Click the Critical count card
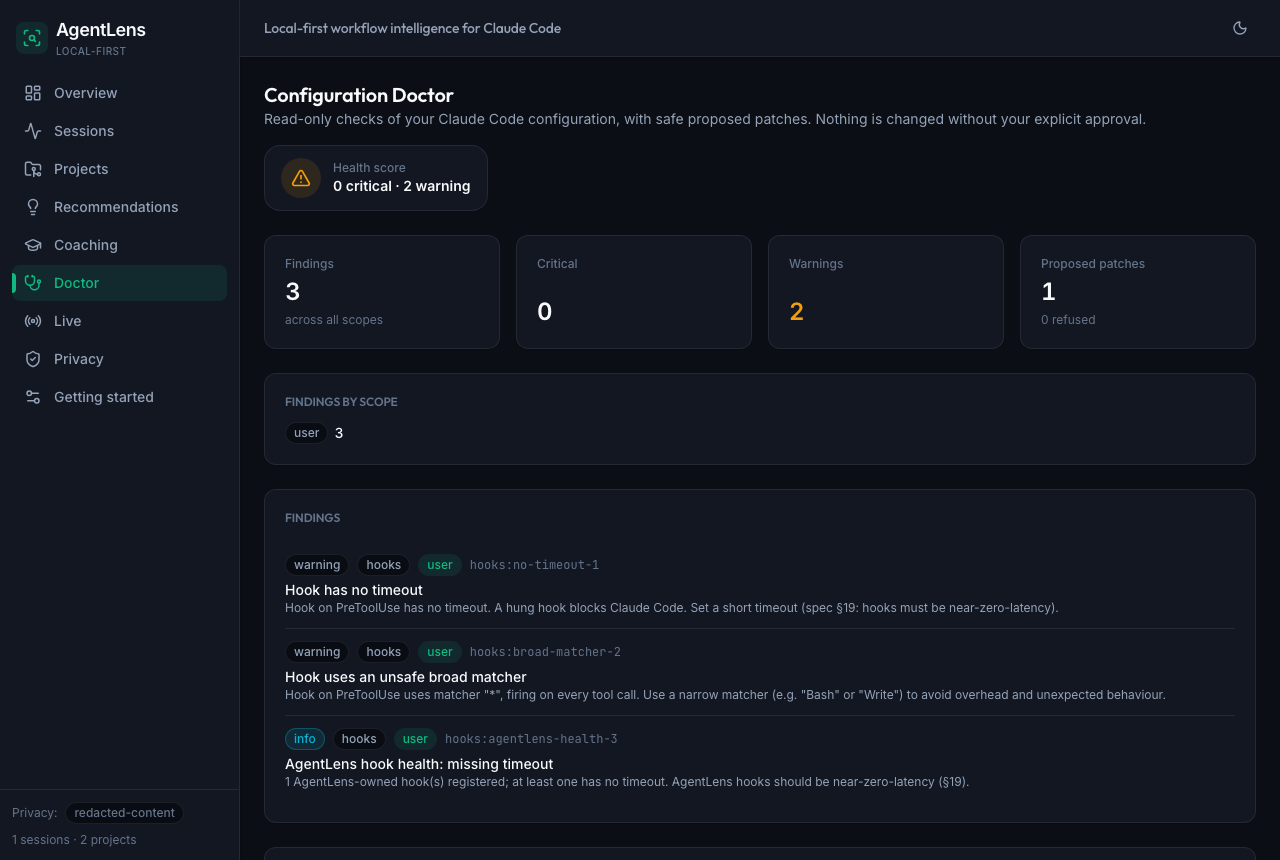 (x=634, y=292)
